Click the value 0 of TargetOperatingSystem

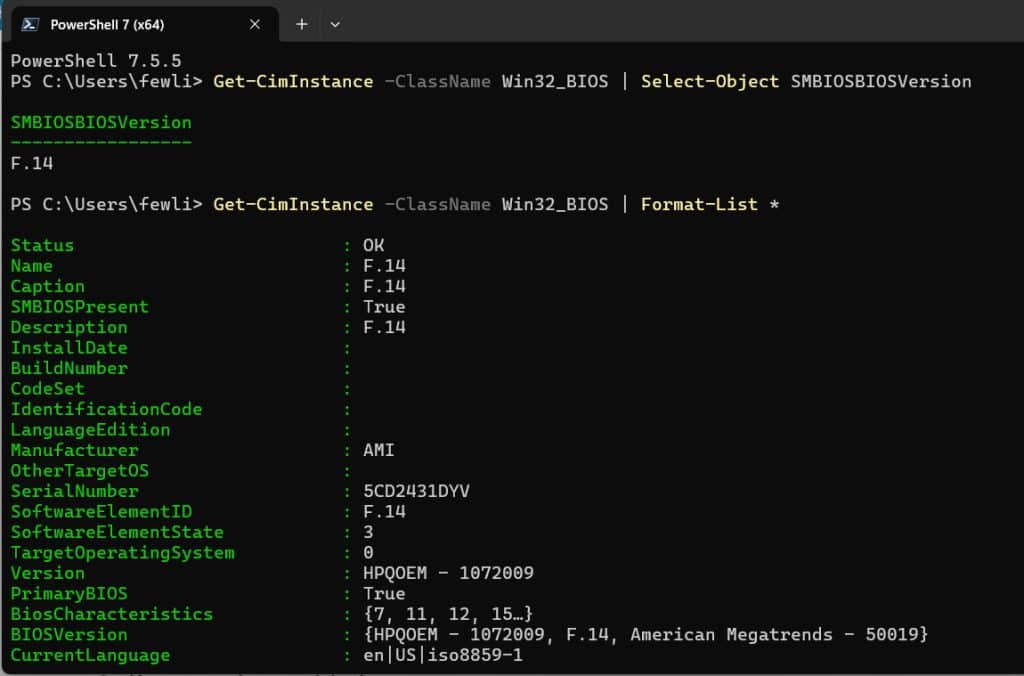click(x=368, y=553)
